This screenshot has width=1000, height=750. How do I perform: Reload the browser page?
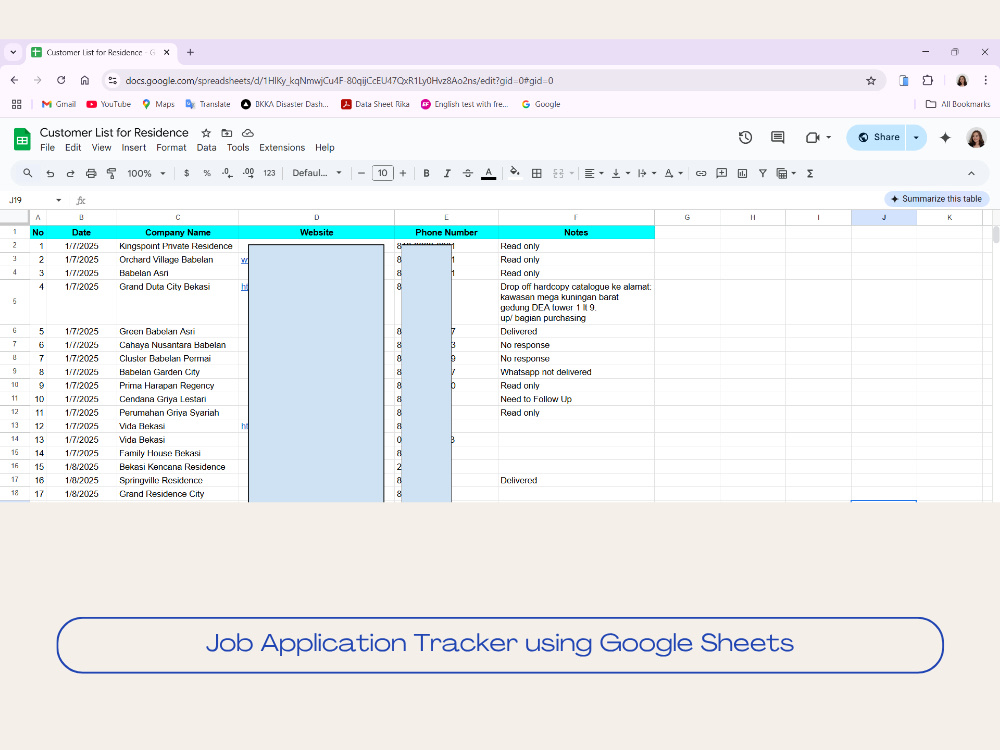pos(61,80)
